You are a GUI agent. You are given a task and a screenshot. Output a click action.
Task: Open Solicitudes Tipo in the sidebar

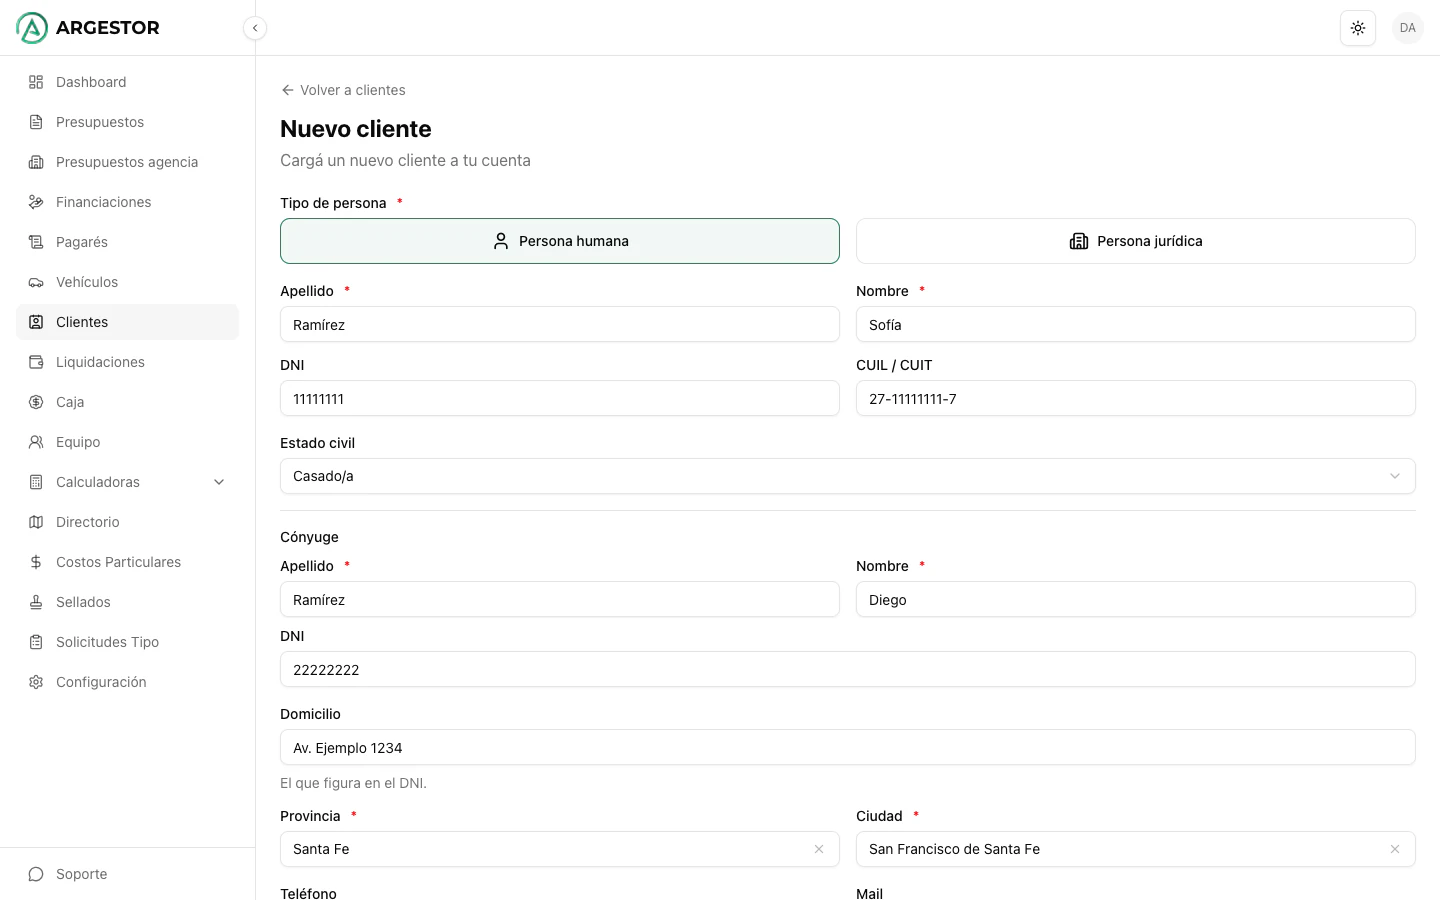tap(127, 642)
